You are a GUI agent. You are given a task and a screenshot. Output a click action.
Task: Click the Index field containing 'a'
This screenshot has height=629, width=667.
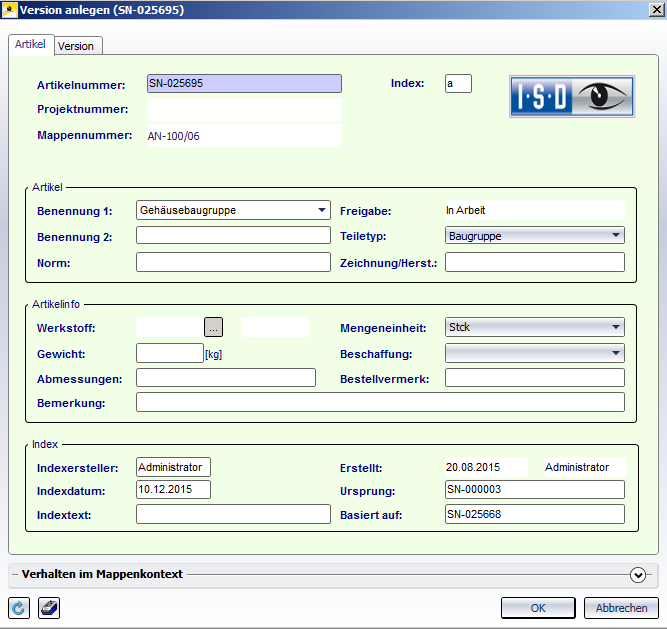pyautogui.click(x=458, y=84)
